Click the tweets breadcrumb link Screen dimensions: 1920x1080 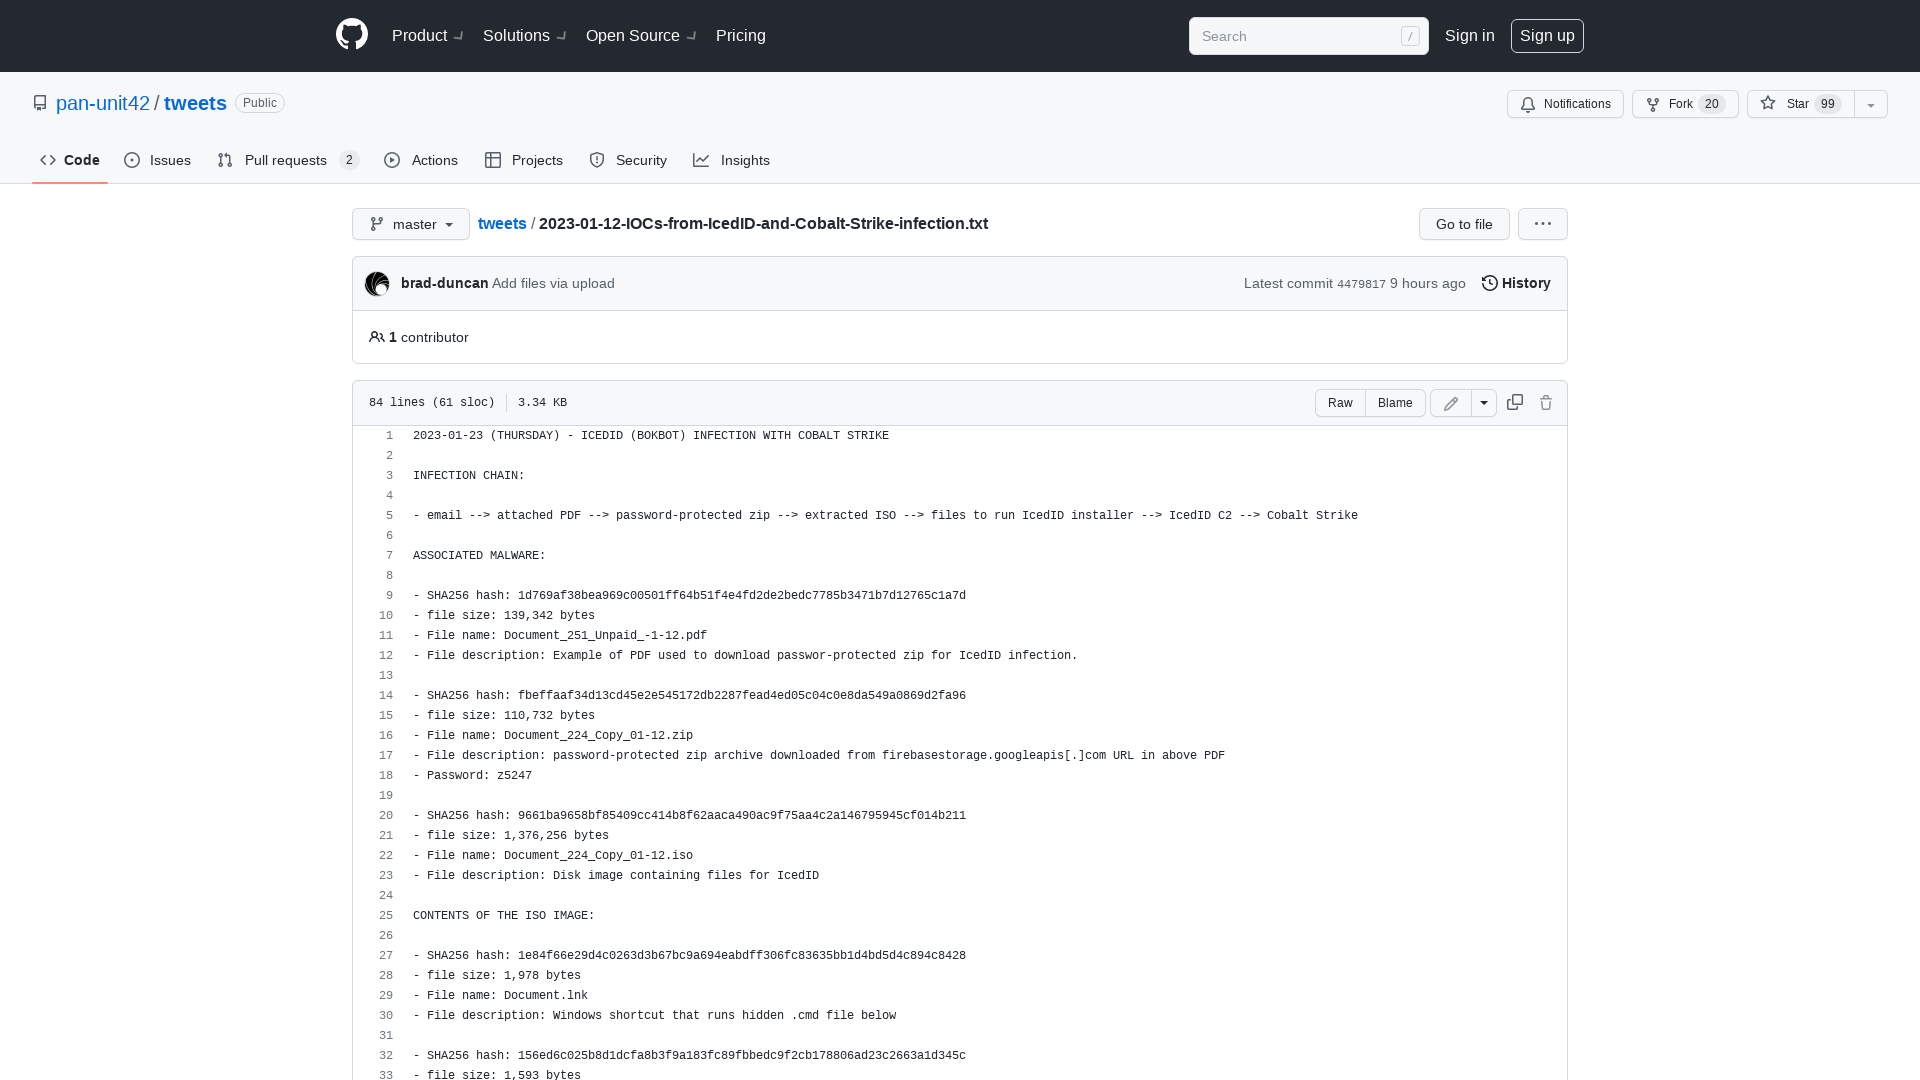[502, 223]
